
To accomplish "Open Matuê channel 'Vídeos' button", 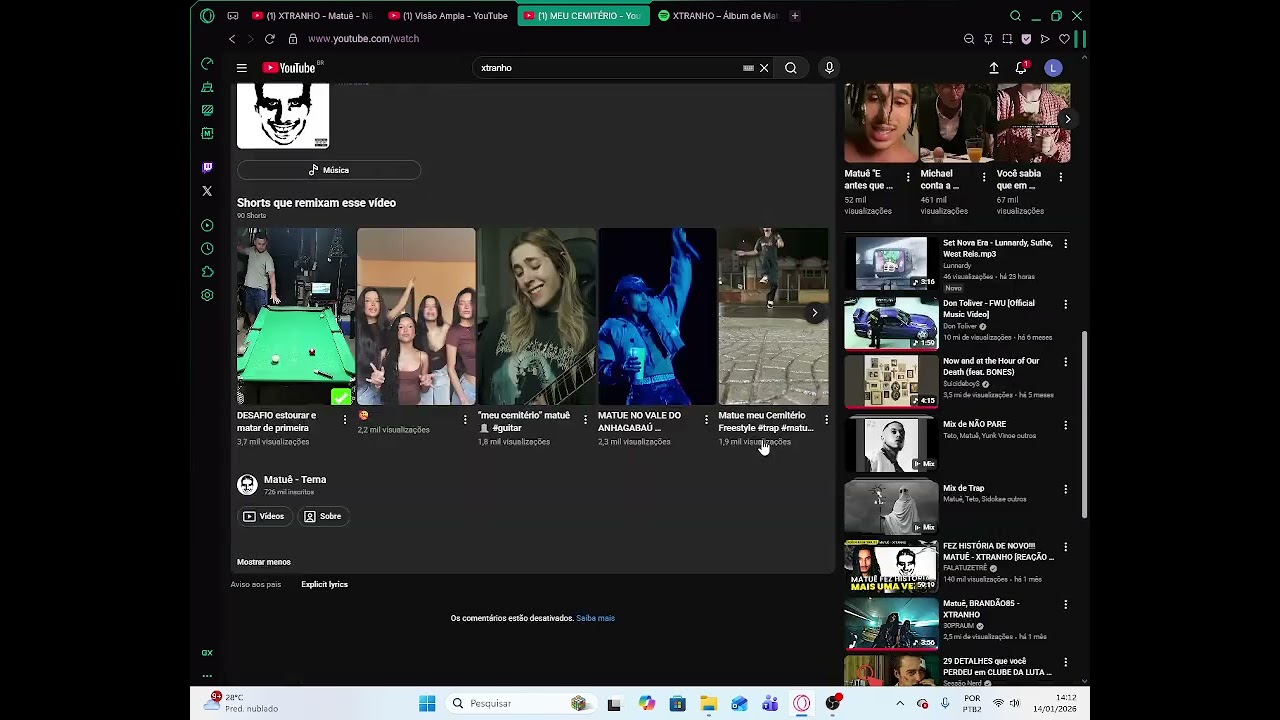I will [x=264, y=516].
